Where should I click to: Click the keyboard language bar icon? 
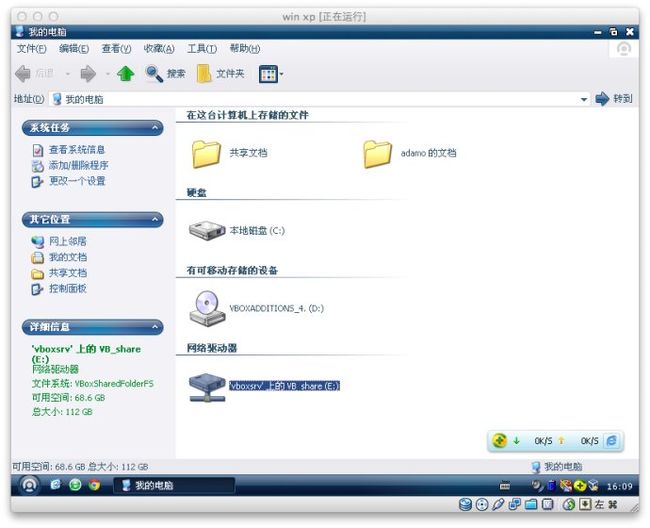[x=505, y=486]
